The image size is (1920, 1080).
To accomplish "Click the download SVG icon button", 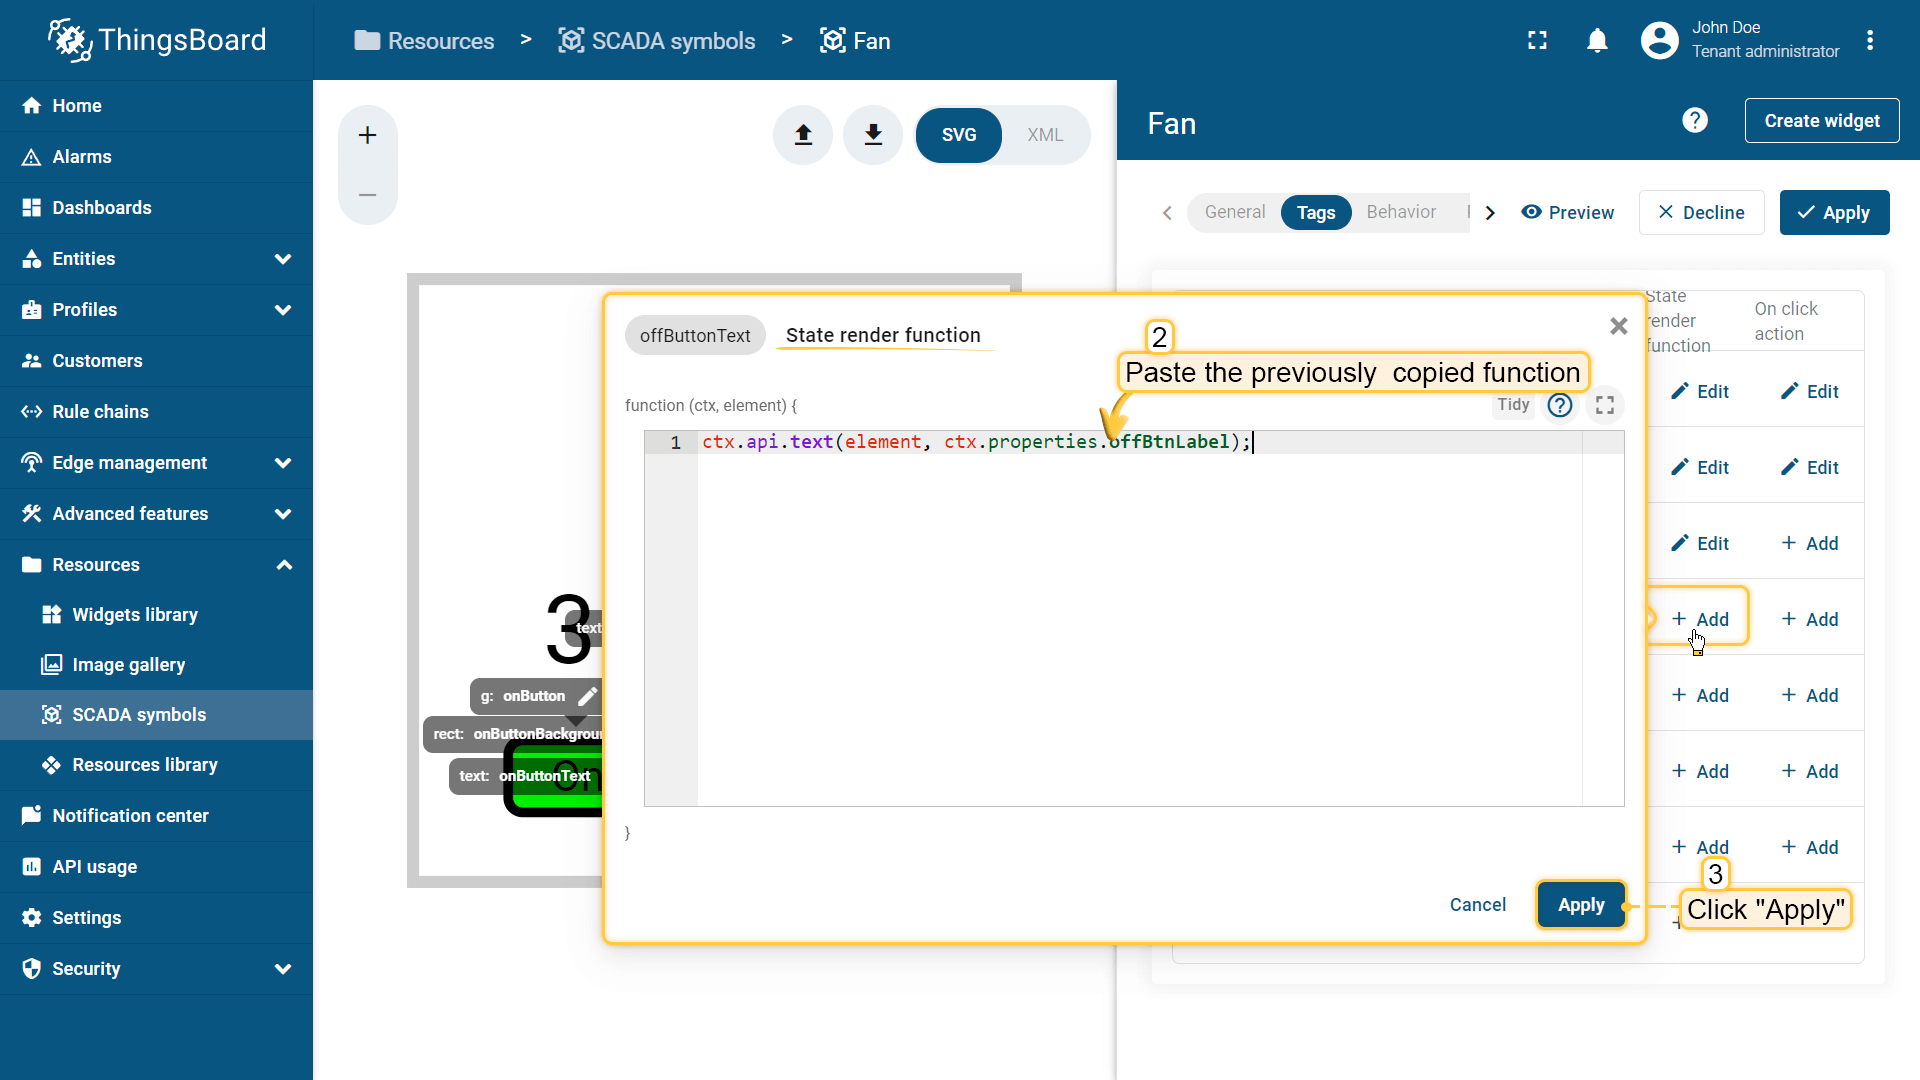I will [873, 135].
